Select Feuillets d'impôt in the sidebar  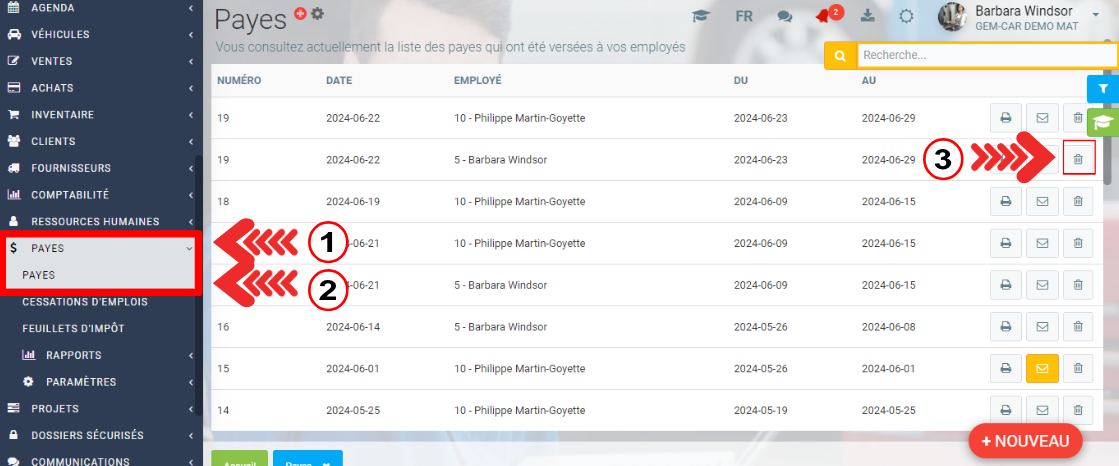click(x=73, y=328)
